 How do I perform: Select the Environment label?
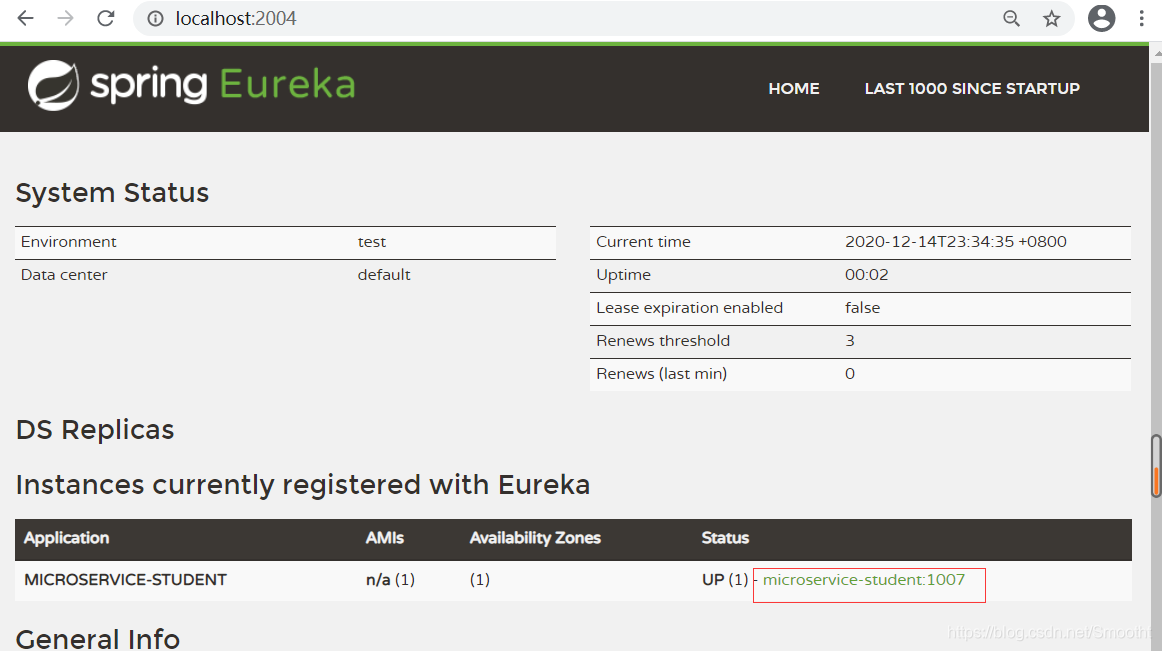pos(68,242)
